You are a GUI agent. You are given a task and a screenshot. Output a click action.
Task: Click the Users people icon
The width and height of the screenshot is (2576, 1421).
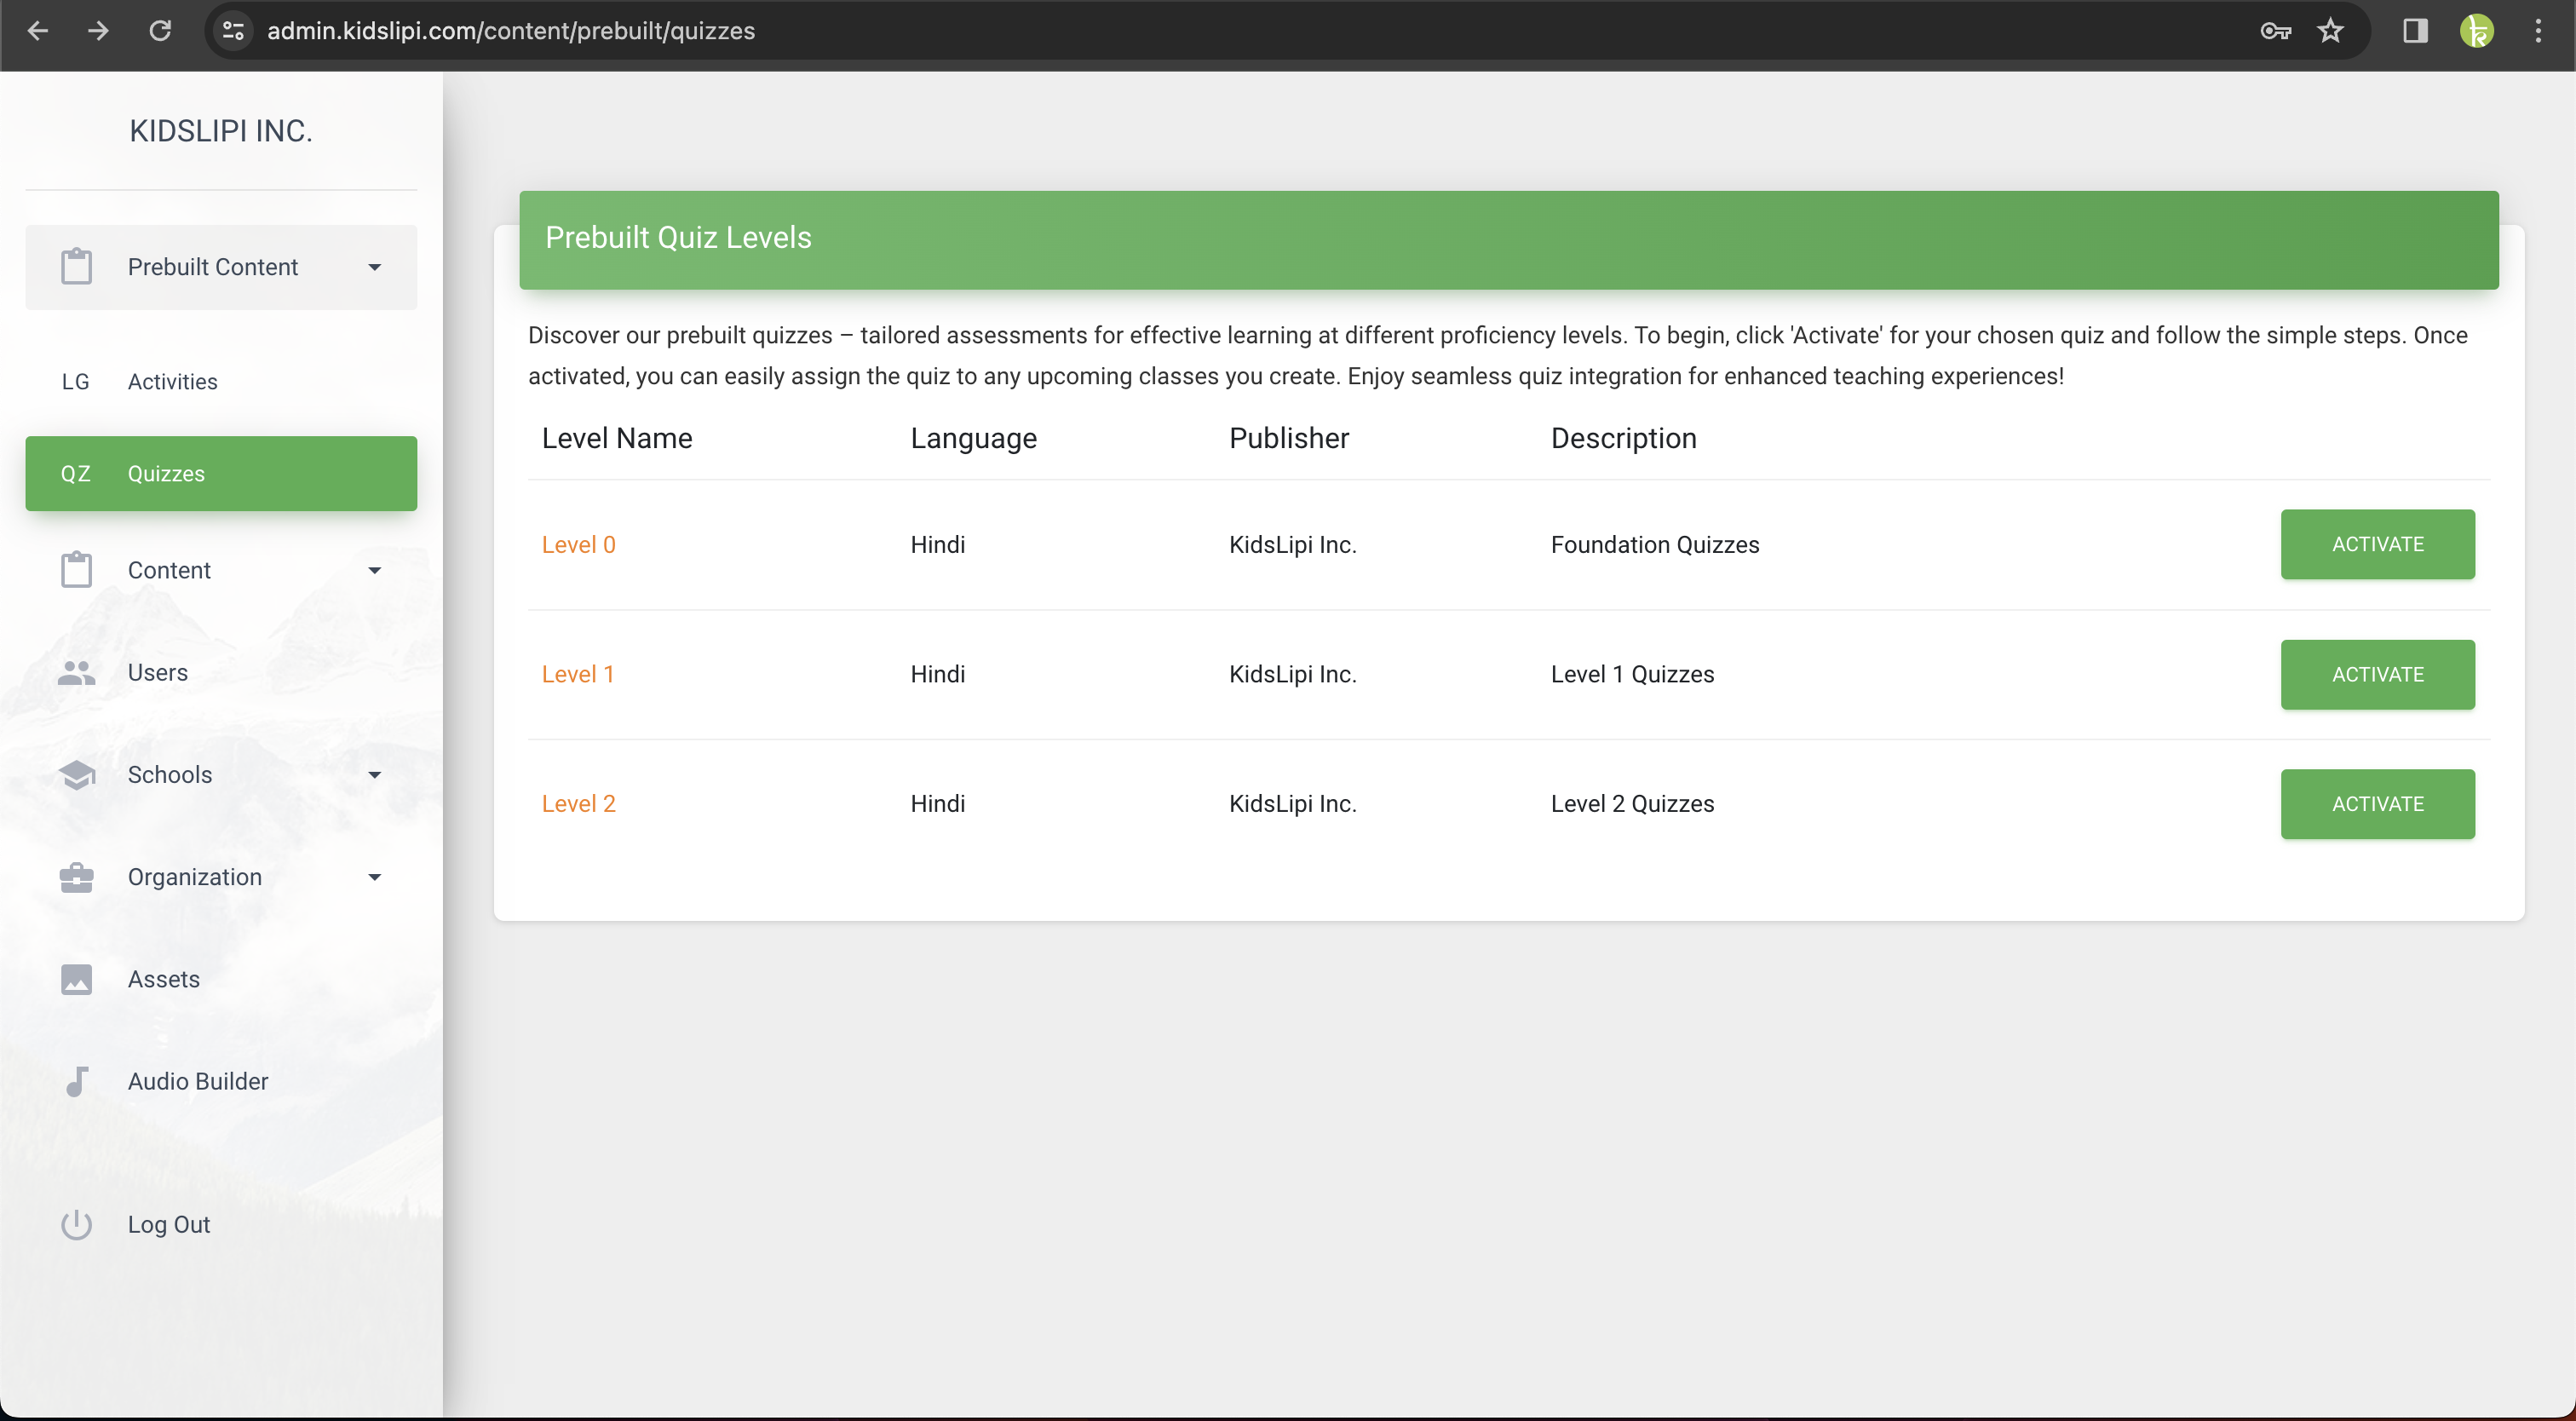76,673
